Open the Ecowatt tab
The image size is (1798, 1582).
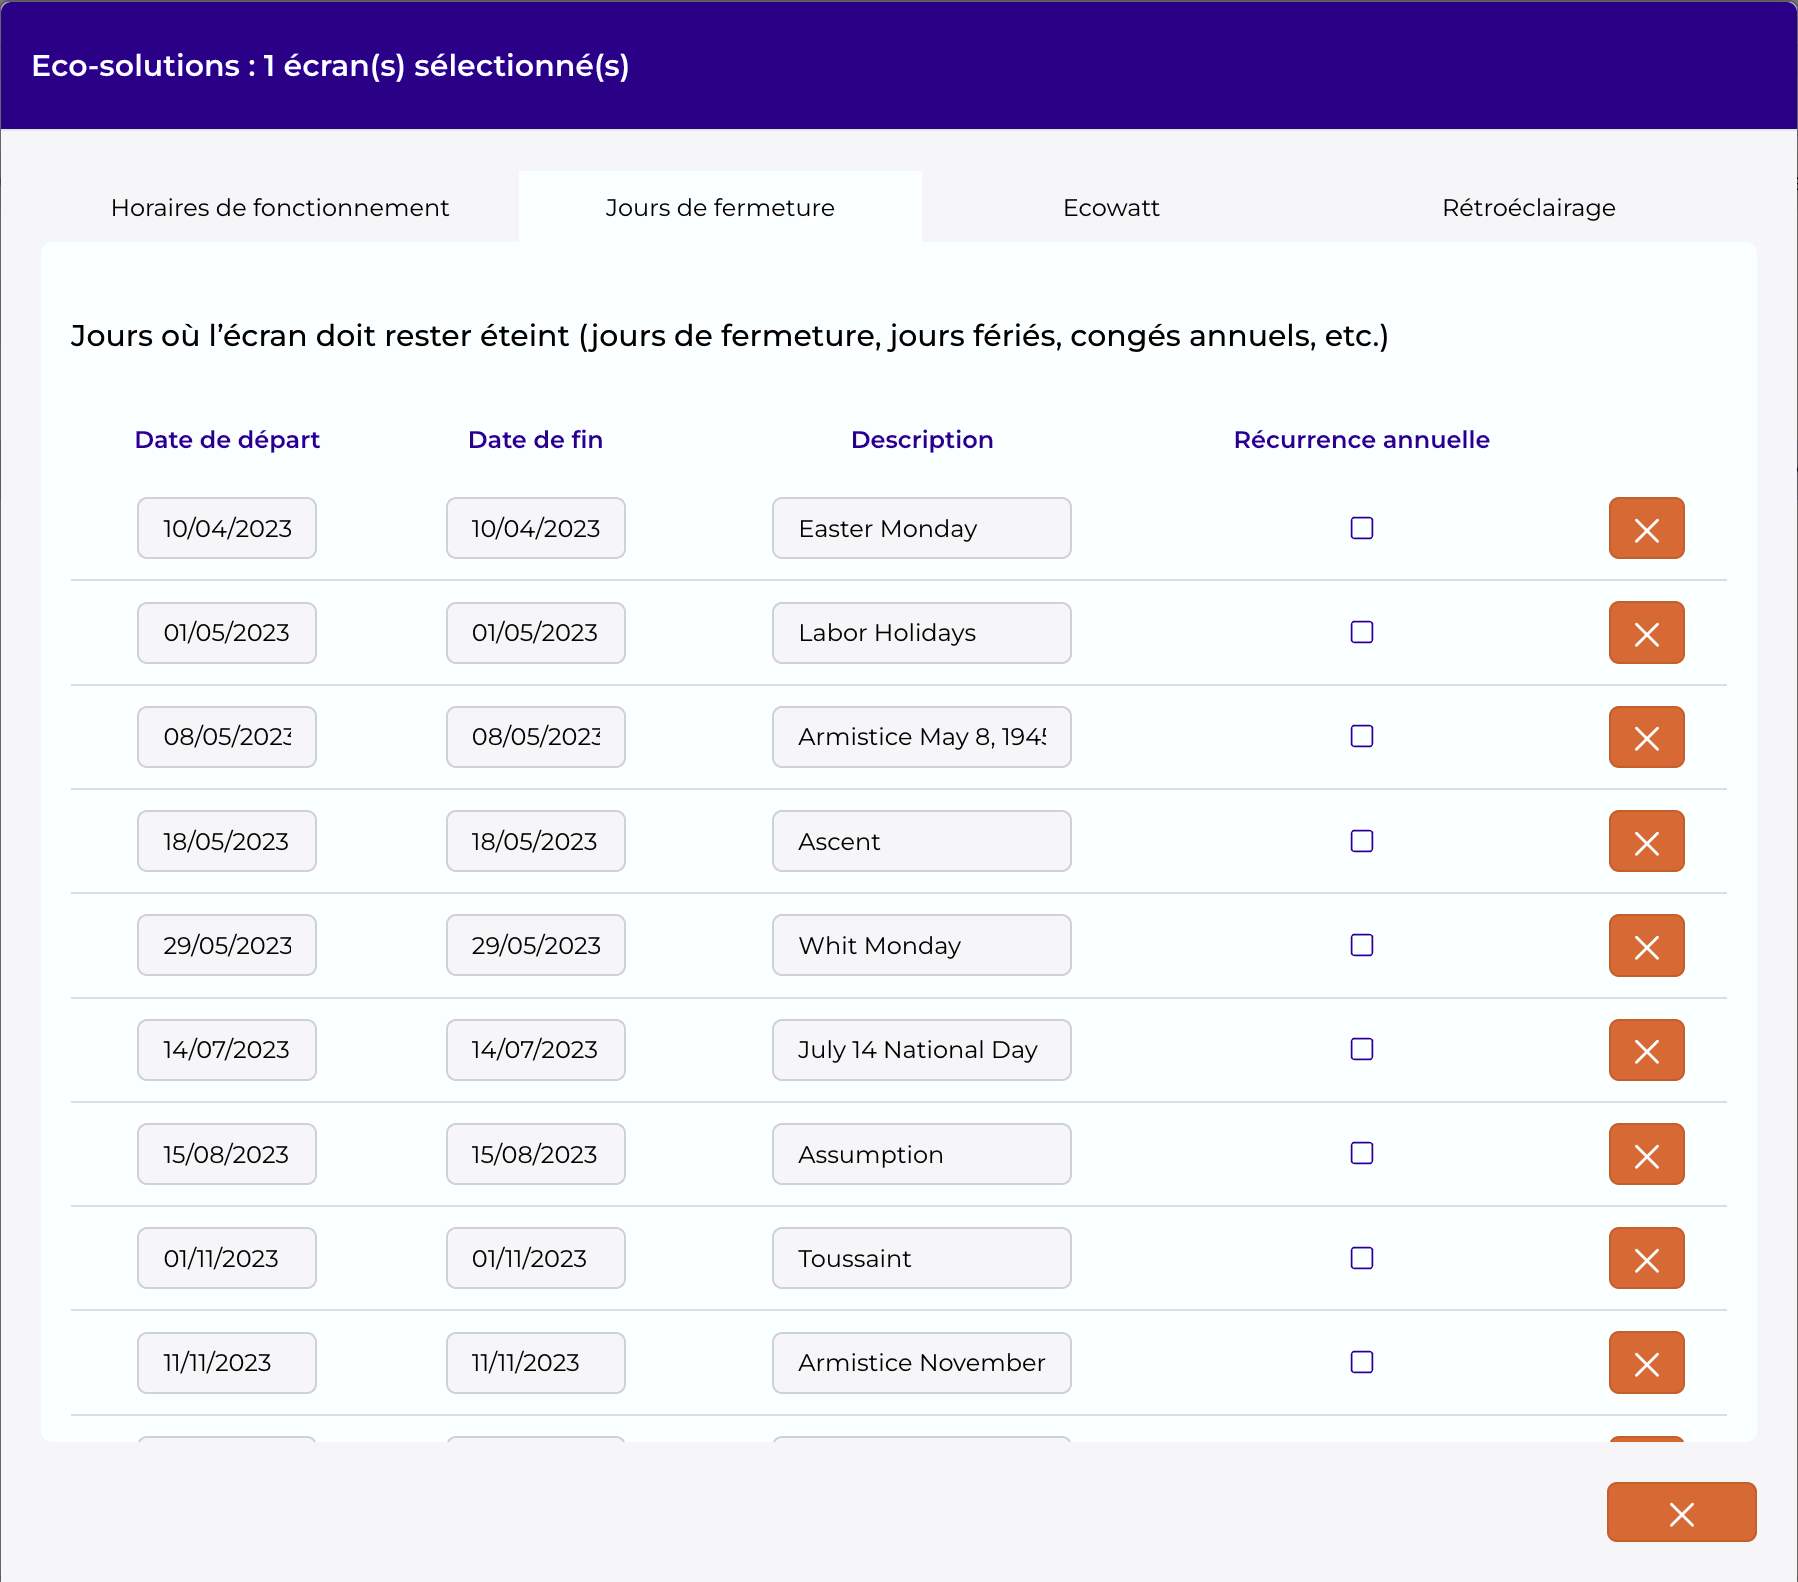[x=1111, y=208]
